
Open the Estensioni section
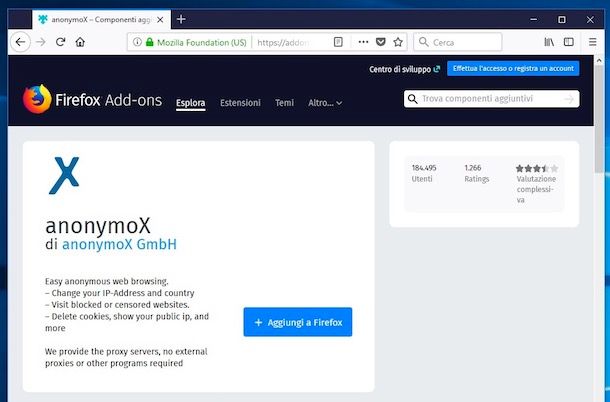(240, 103)
